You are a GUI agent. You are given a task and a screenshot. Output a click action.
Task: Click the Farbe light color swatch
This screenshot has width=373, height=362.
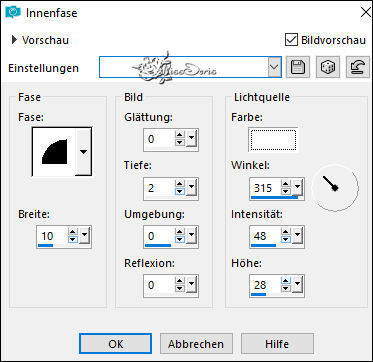click(x=273, y=140)
